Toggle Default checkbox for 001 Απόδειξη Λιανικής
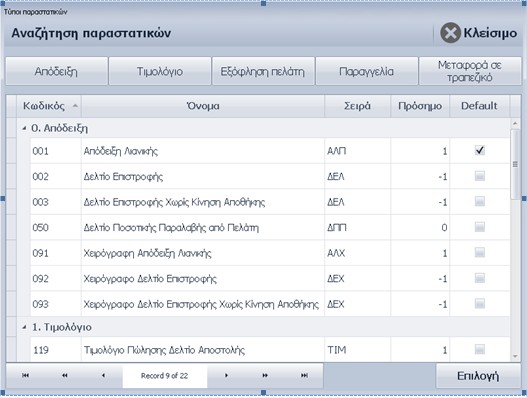The height and width of the screenshot is (398, 527). (x=480, y=150)
